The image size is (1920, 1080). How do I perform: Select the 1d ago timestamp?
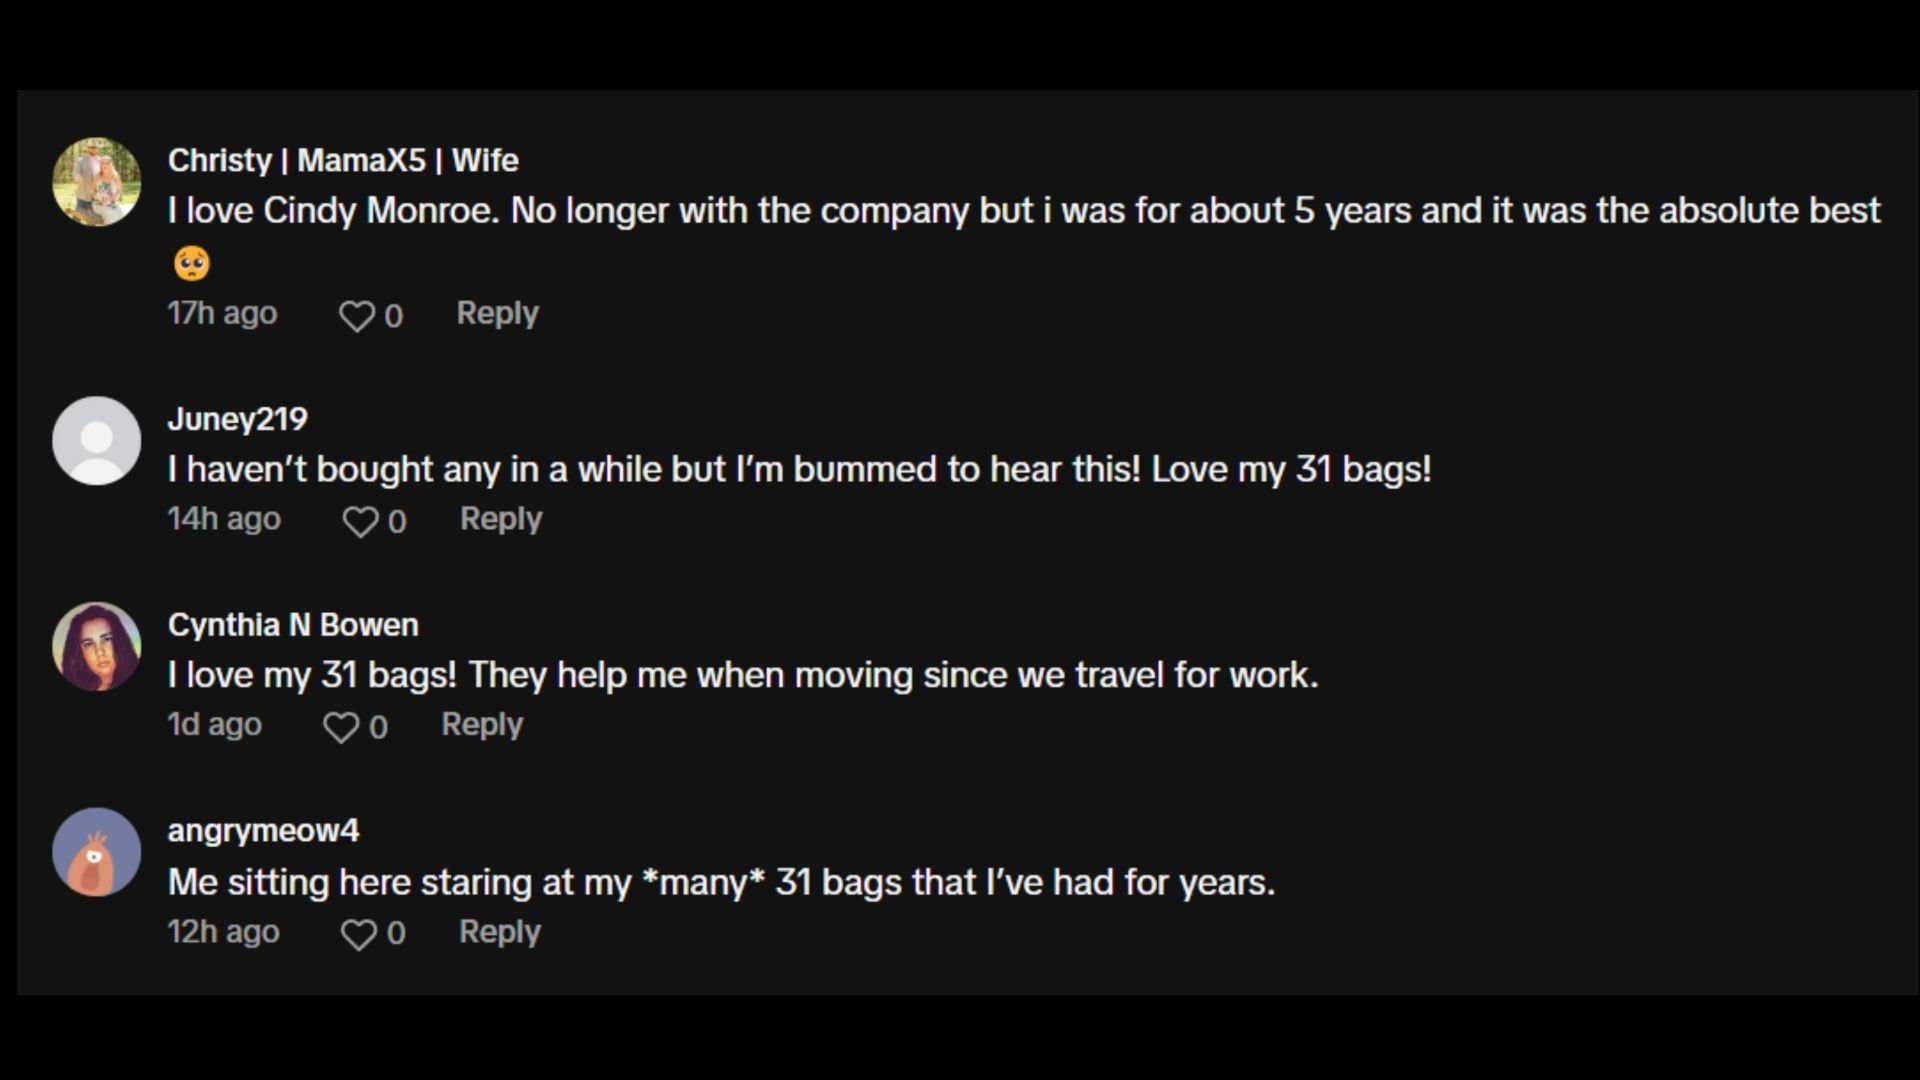[214, 725]
